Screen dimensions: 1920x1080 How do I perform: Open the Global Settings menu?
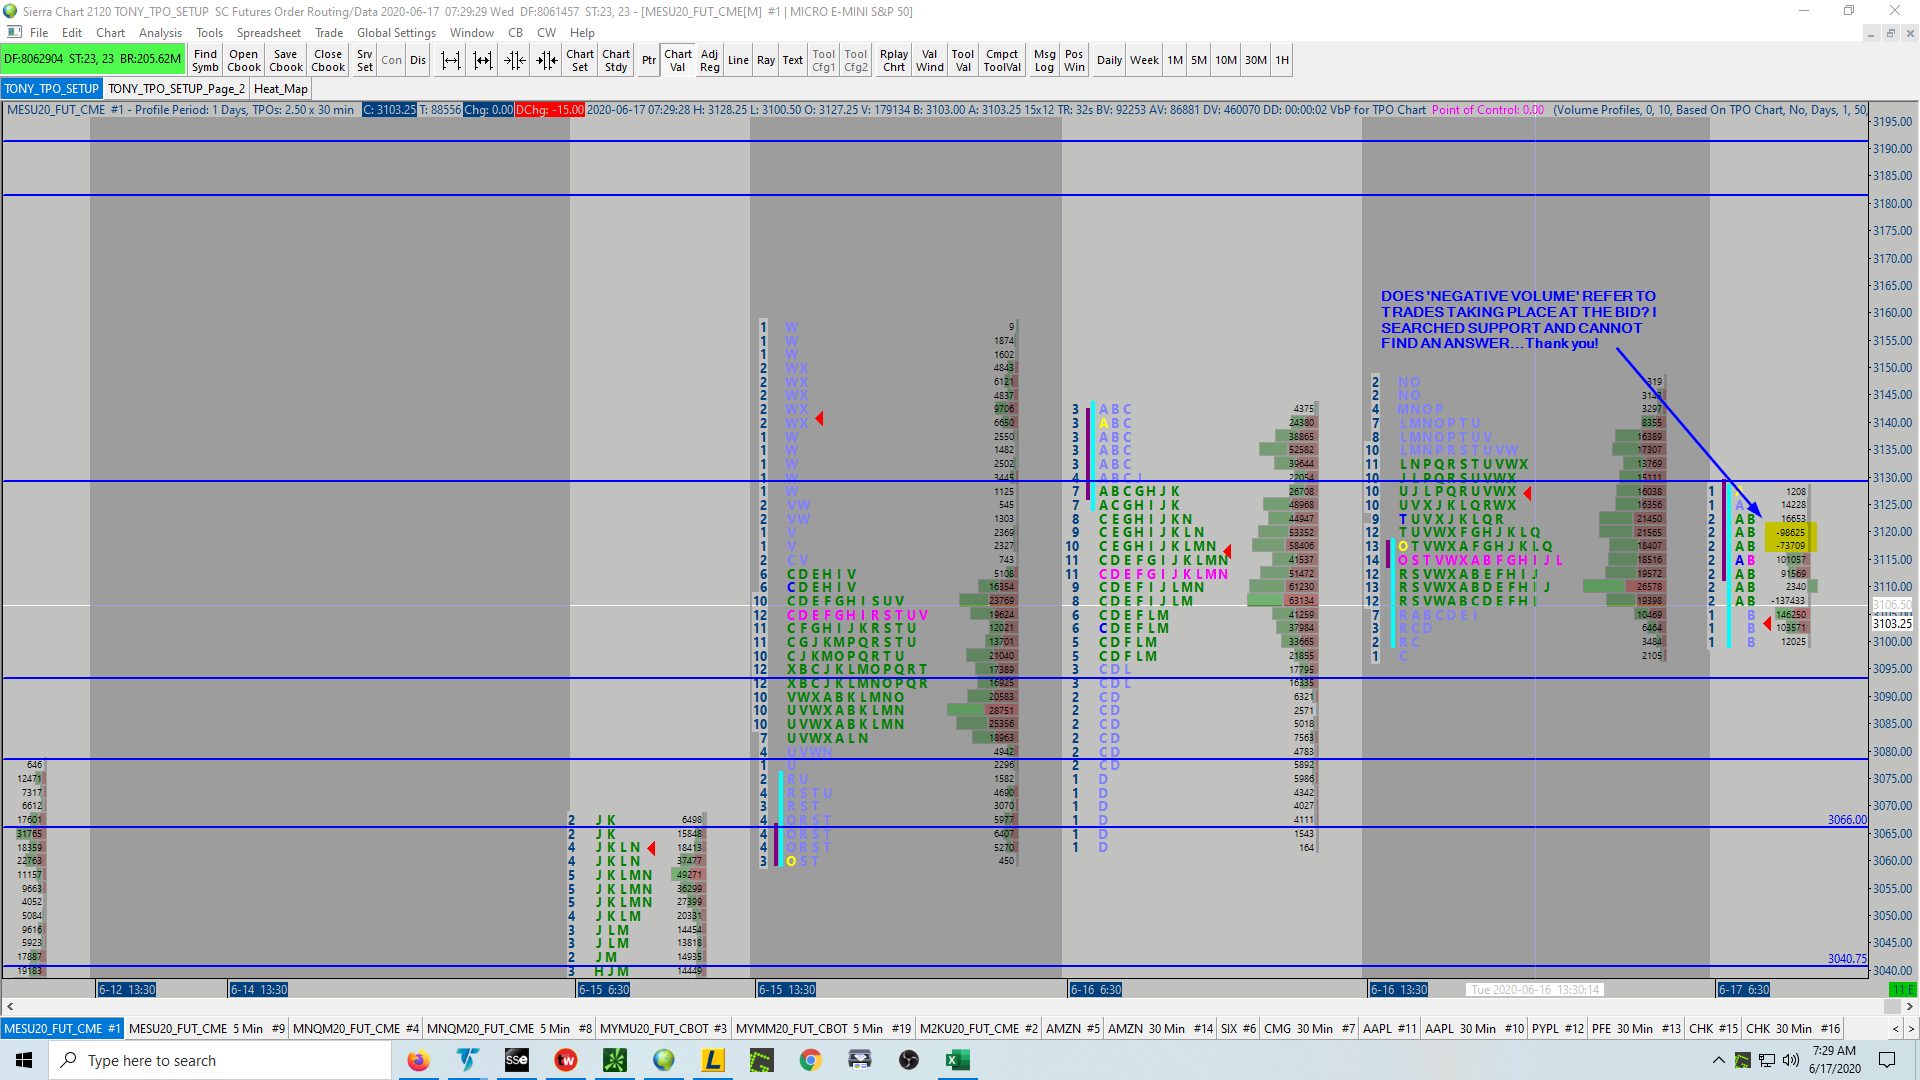(396, 32)
